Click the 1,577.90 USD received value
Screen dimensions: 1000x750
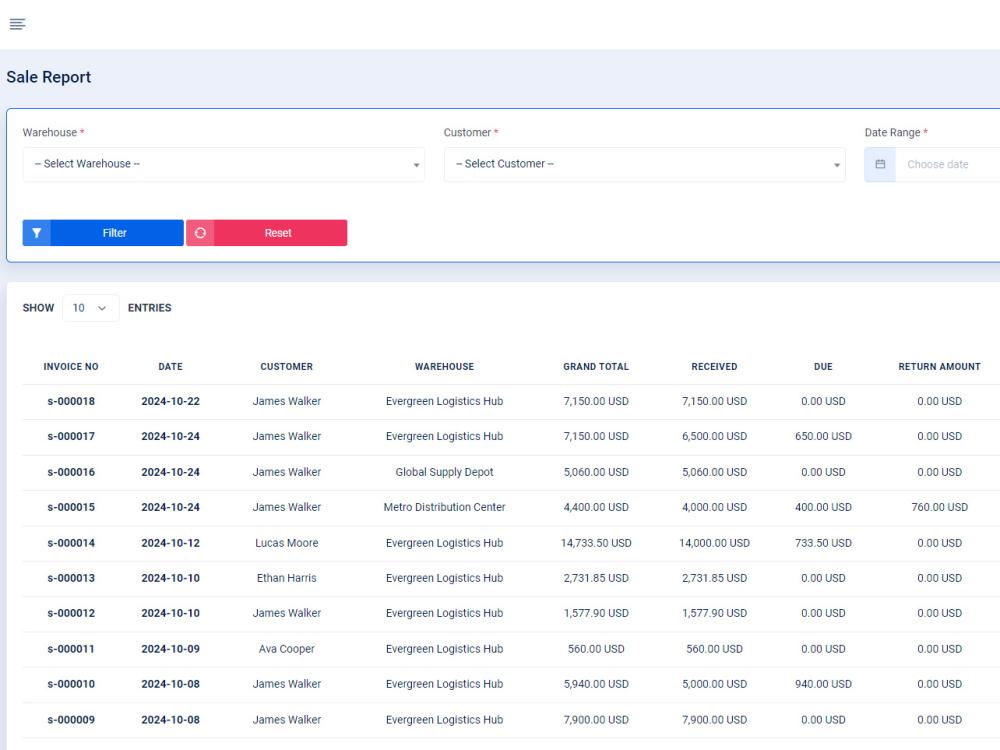pyautogui.click(x=714, y=613)
